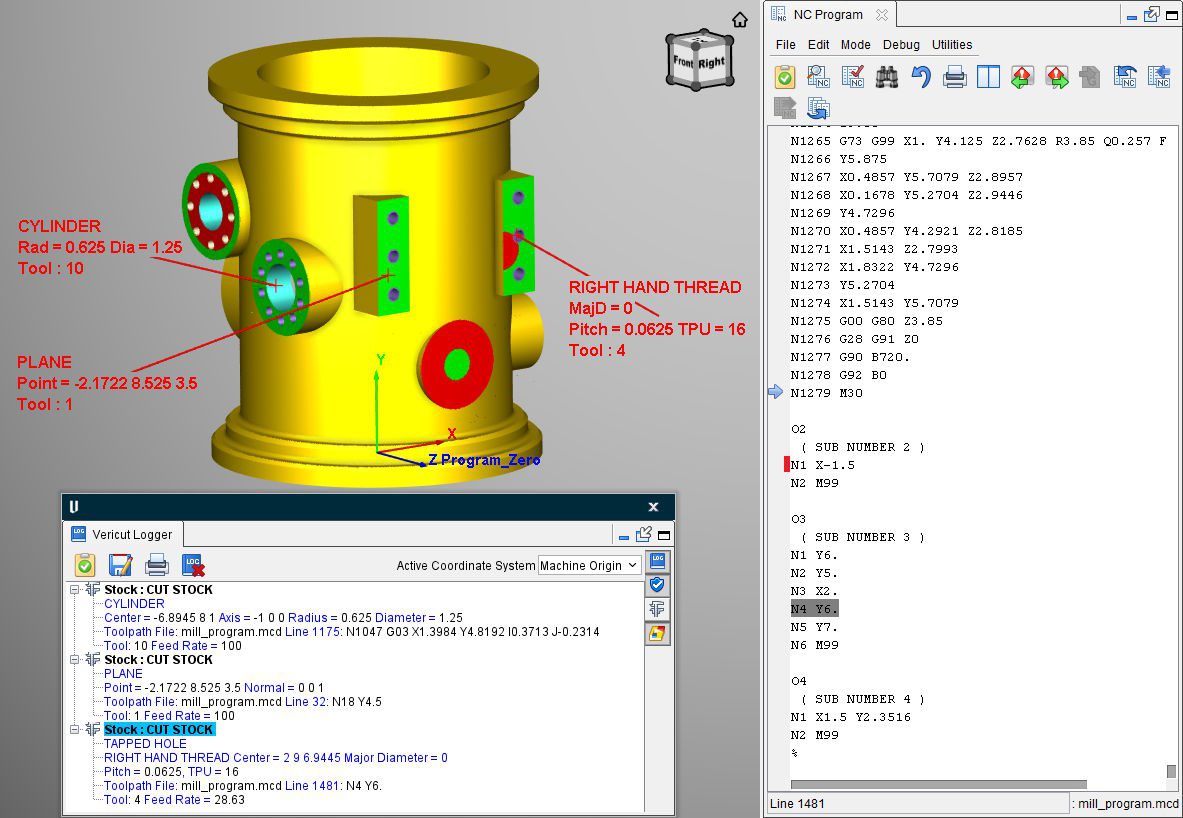This screenshot has width=1183, height=818.
Task: Click the home view icon above view cube
Action: click(739, 20)
